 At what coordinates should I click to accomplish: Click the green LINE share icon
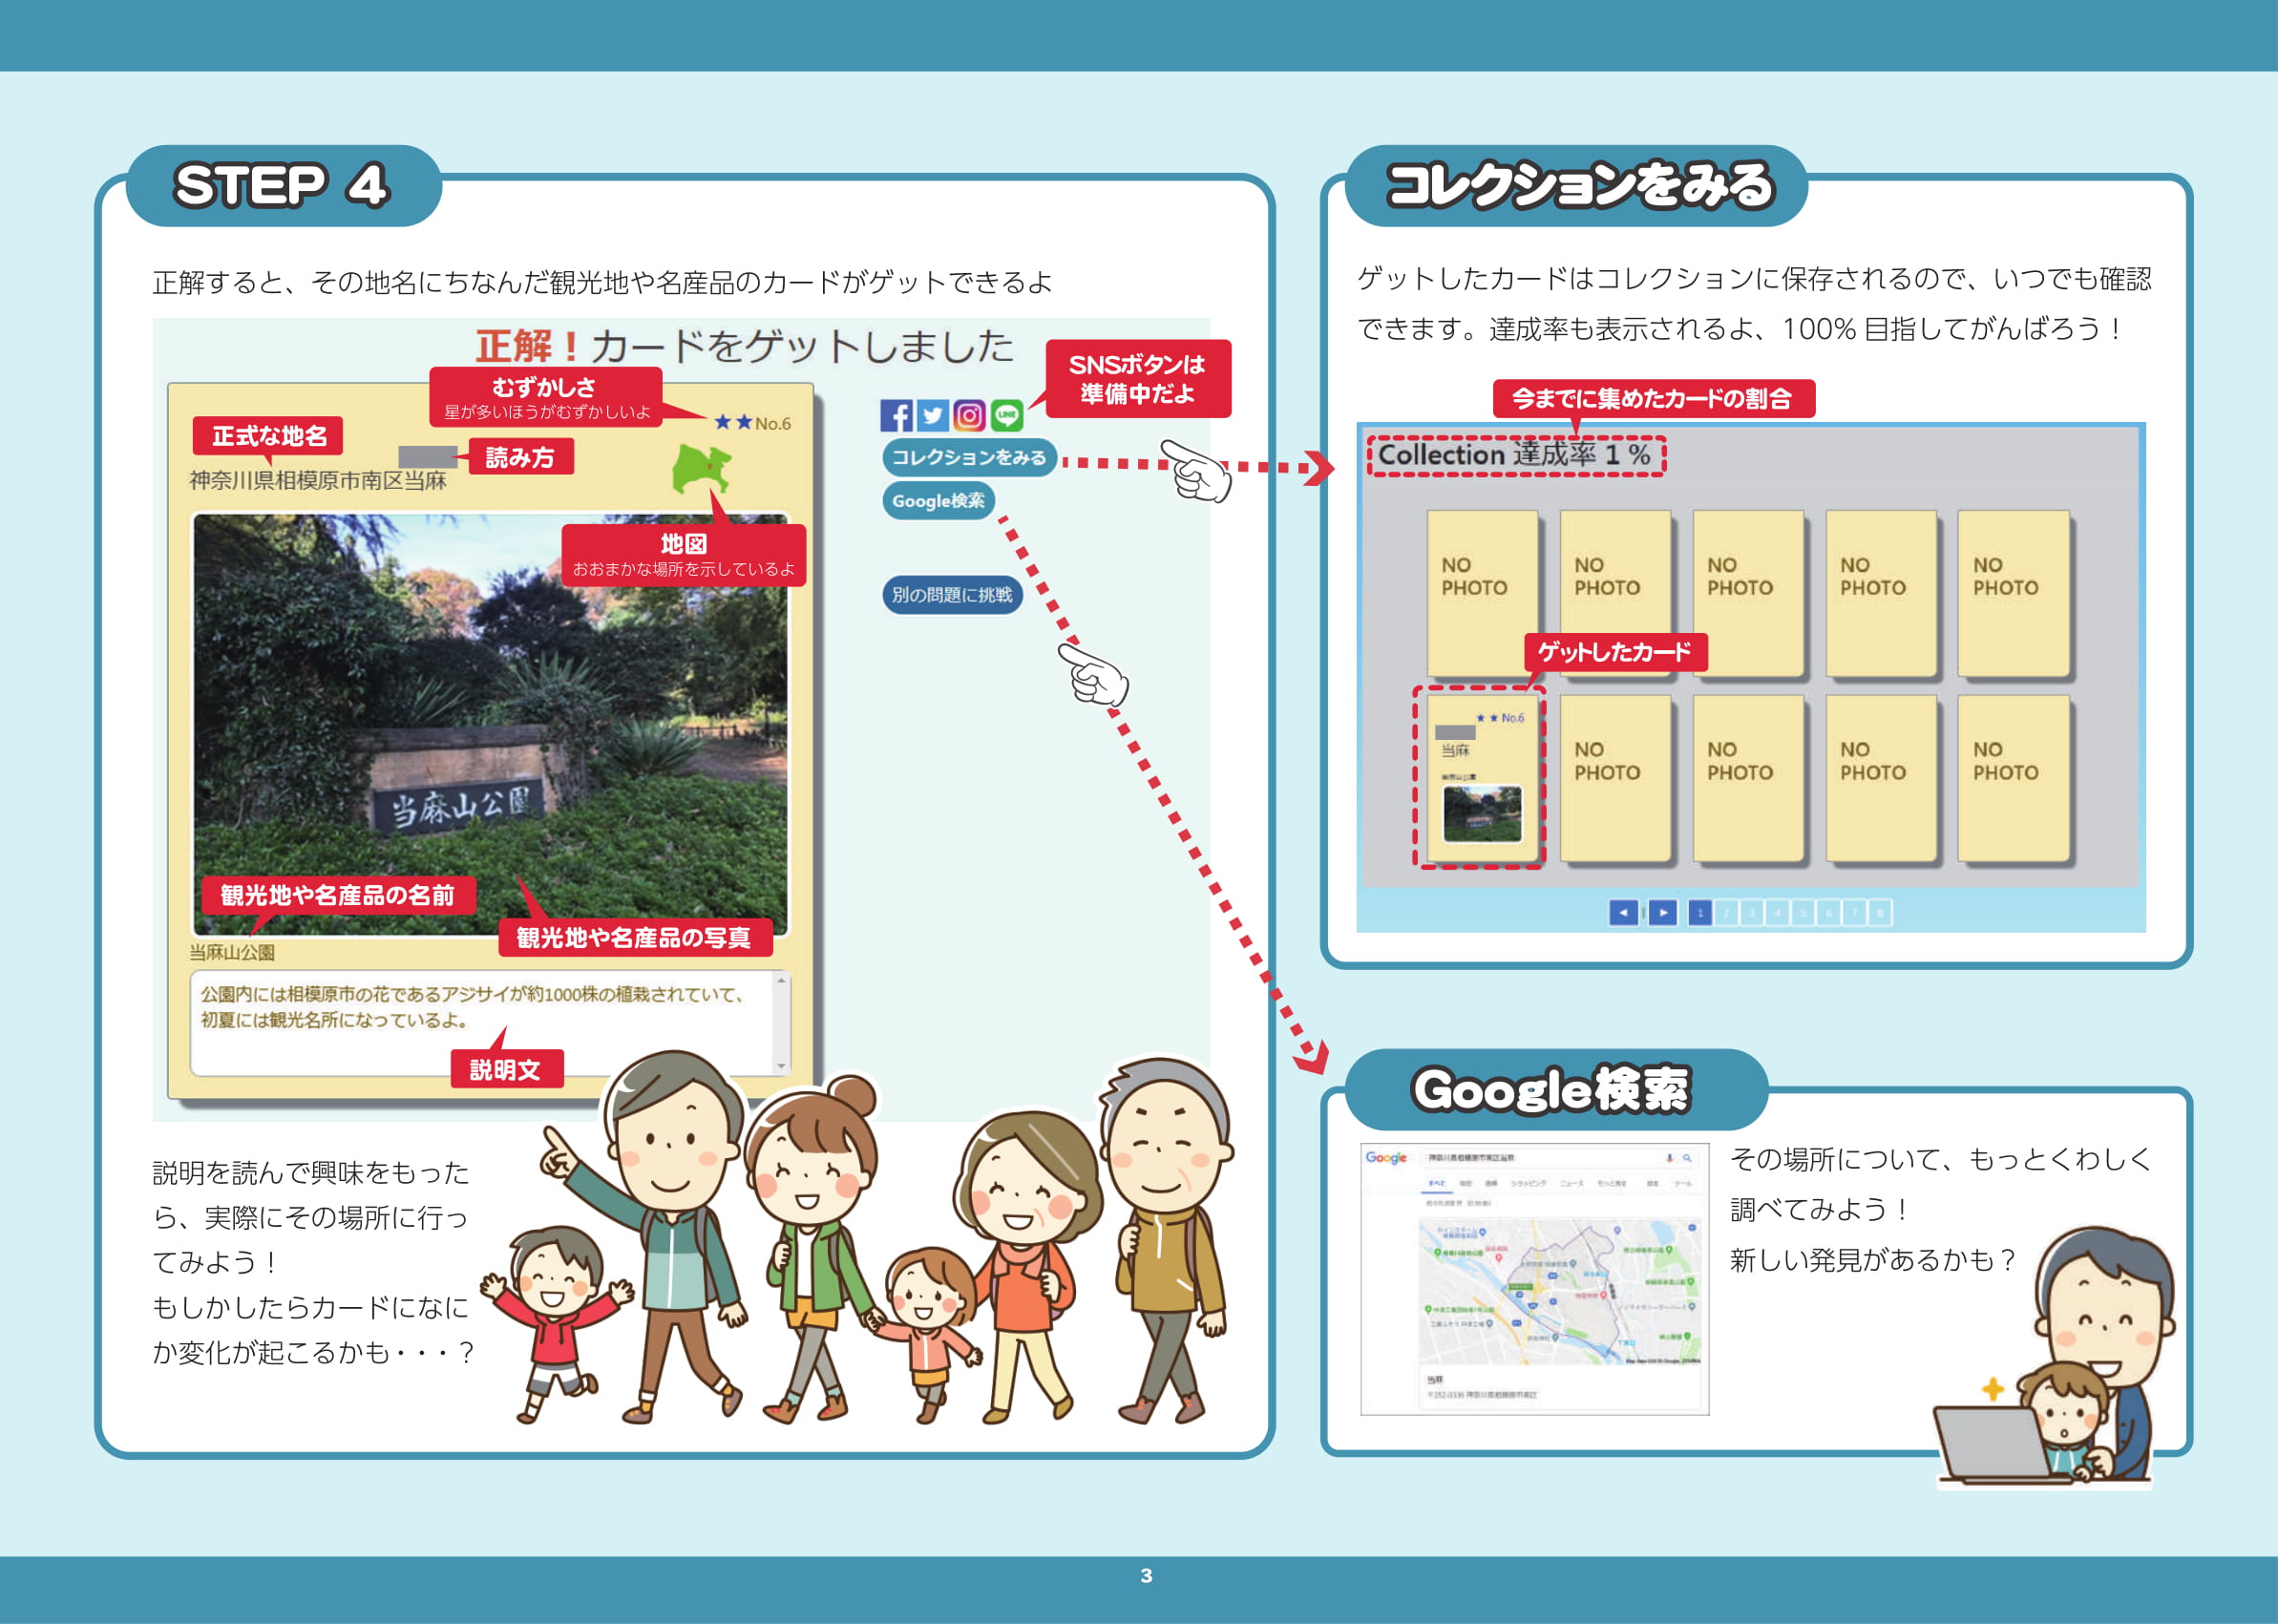(1006, 415)
